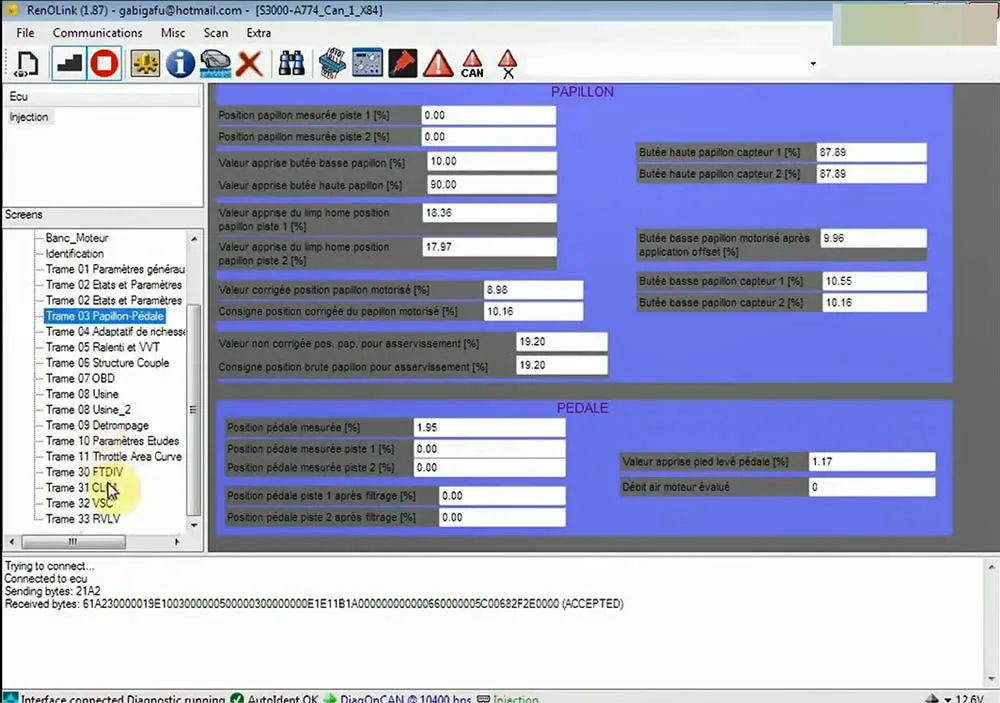Click the CAN warning triangle icon
The width and height of the screenshot is (1000, 703).
[x=472, y=63]
